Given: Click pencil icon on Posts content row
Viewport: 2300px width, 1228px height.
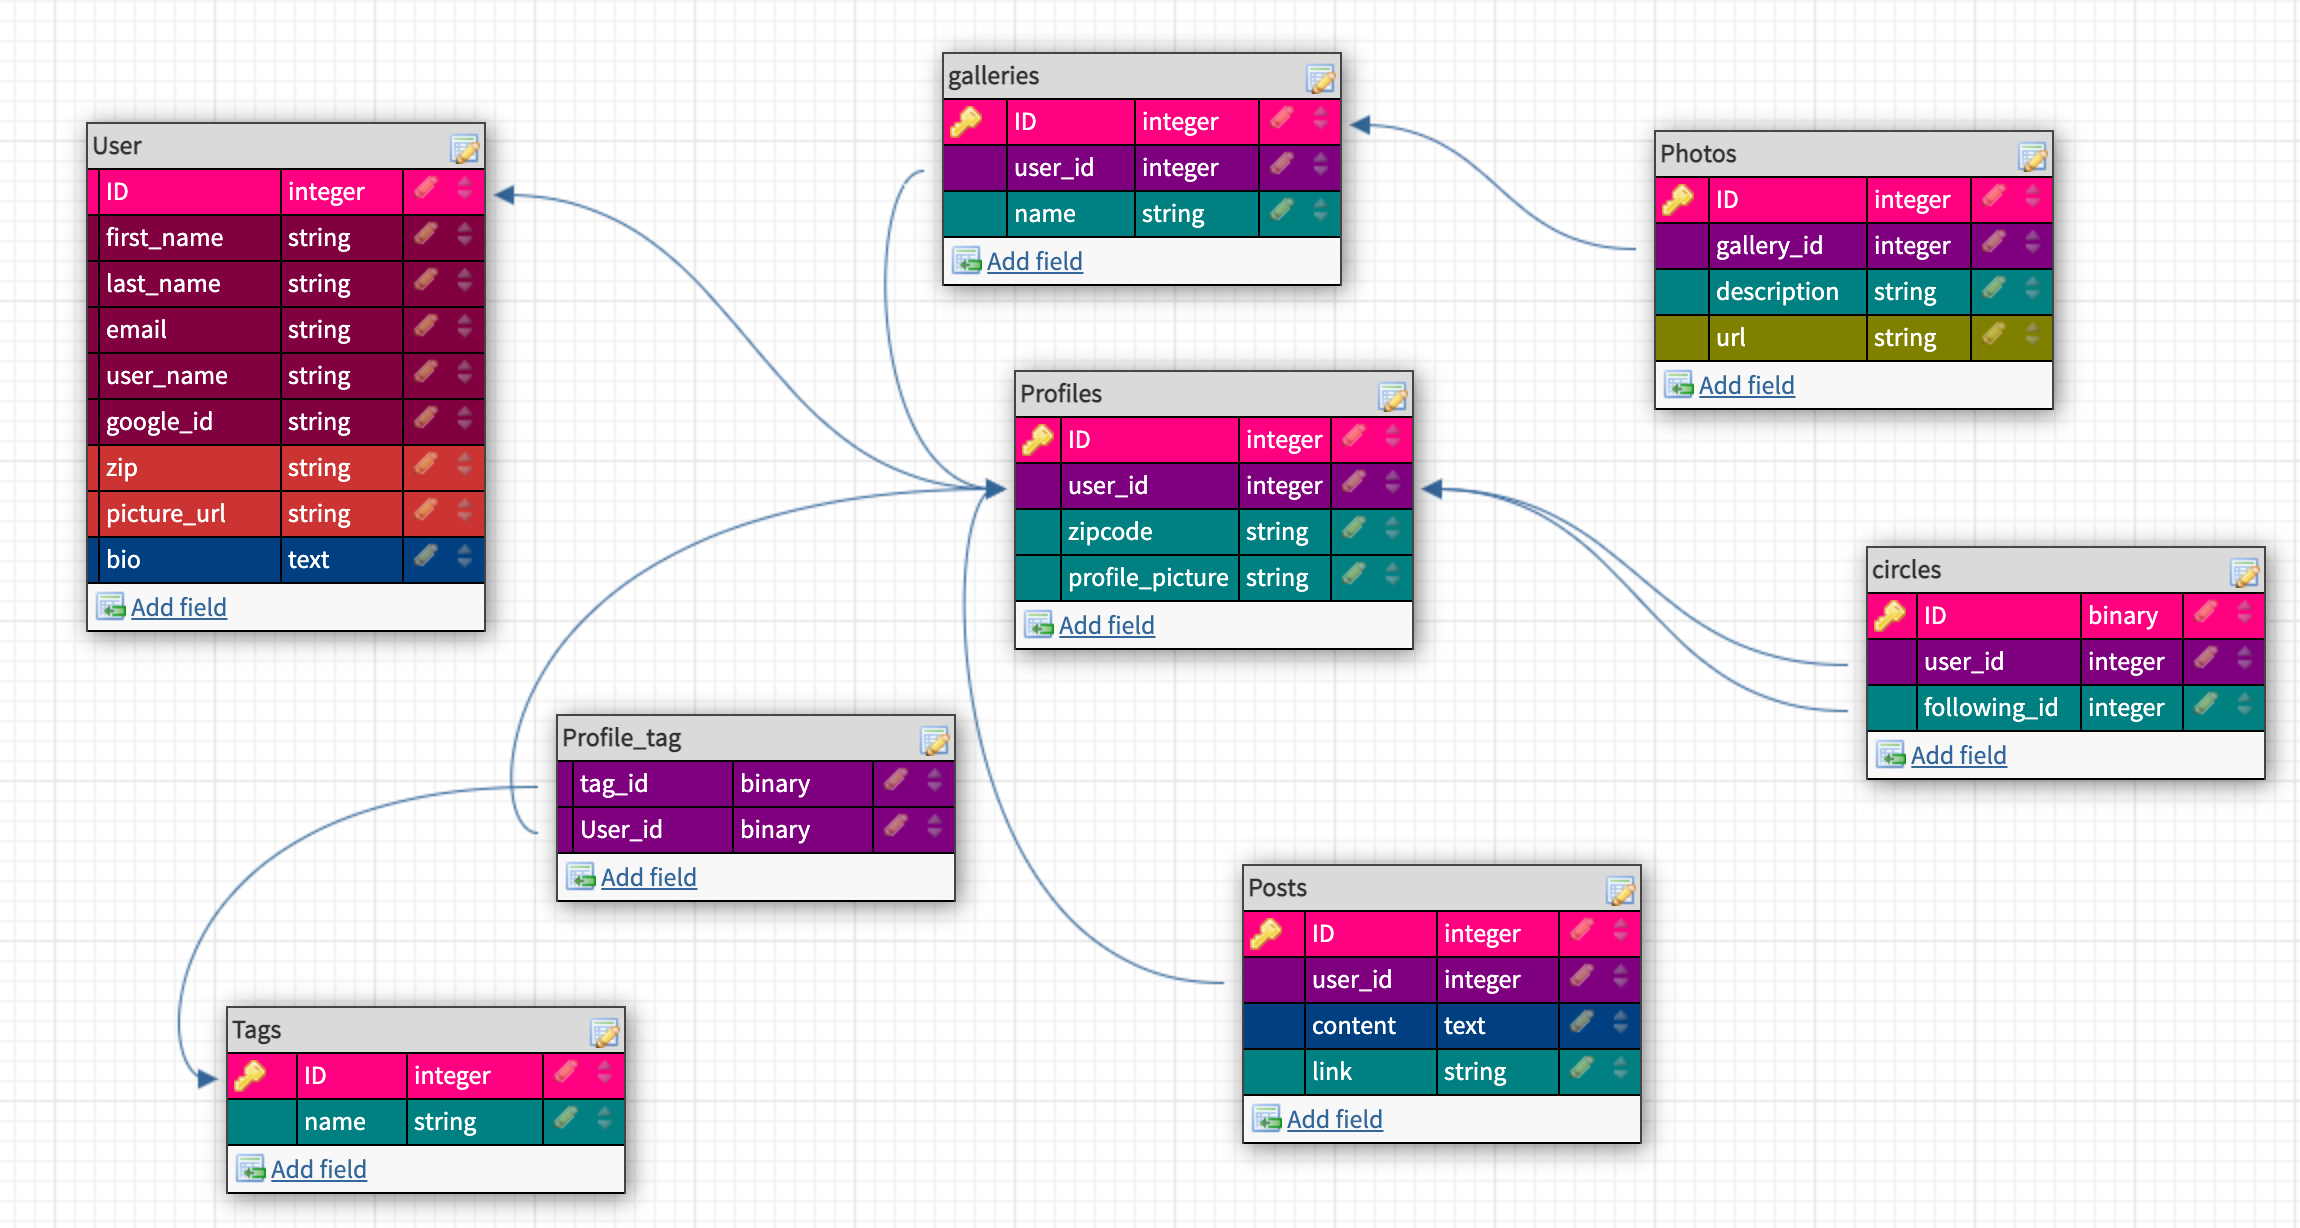Looking at the screenshot, I should [1582, 1022].
